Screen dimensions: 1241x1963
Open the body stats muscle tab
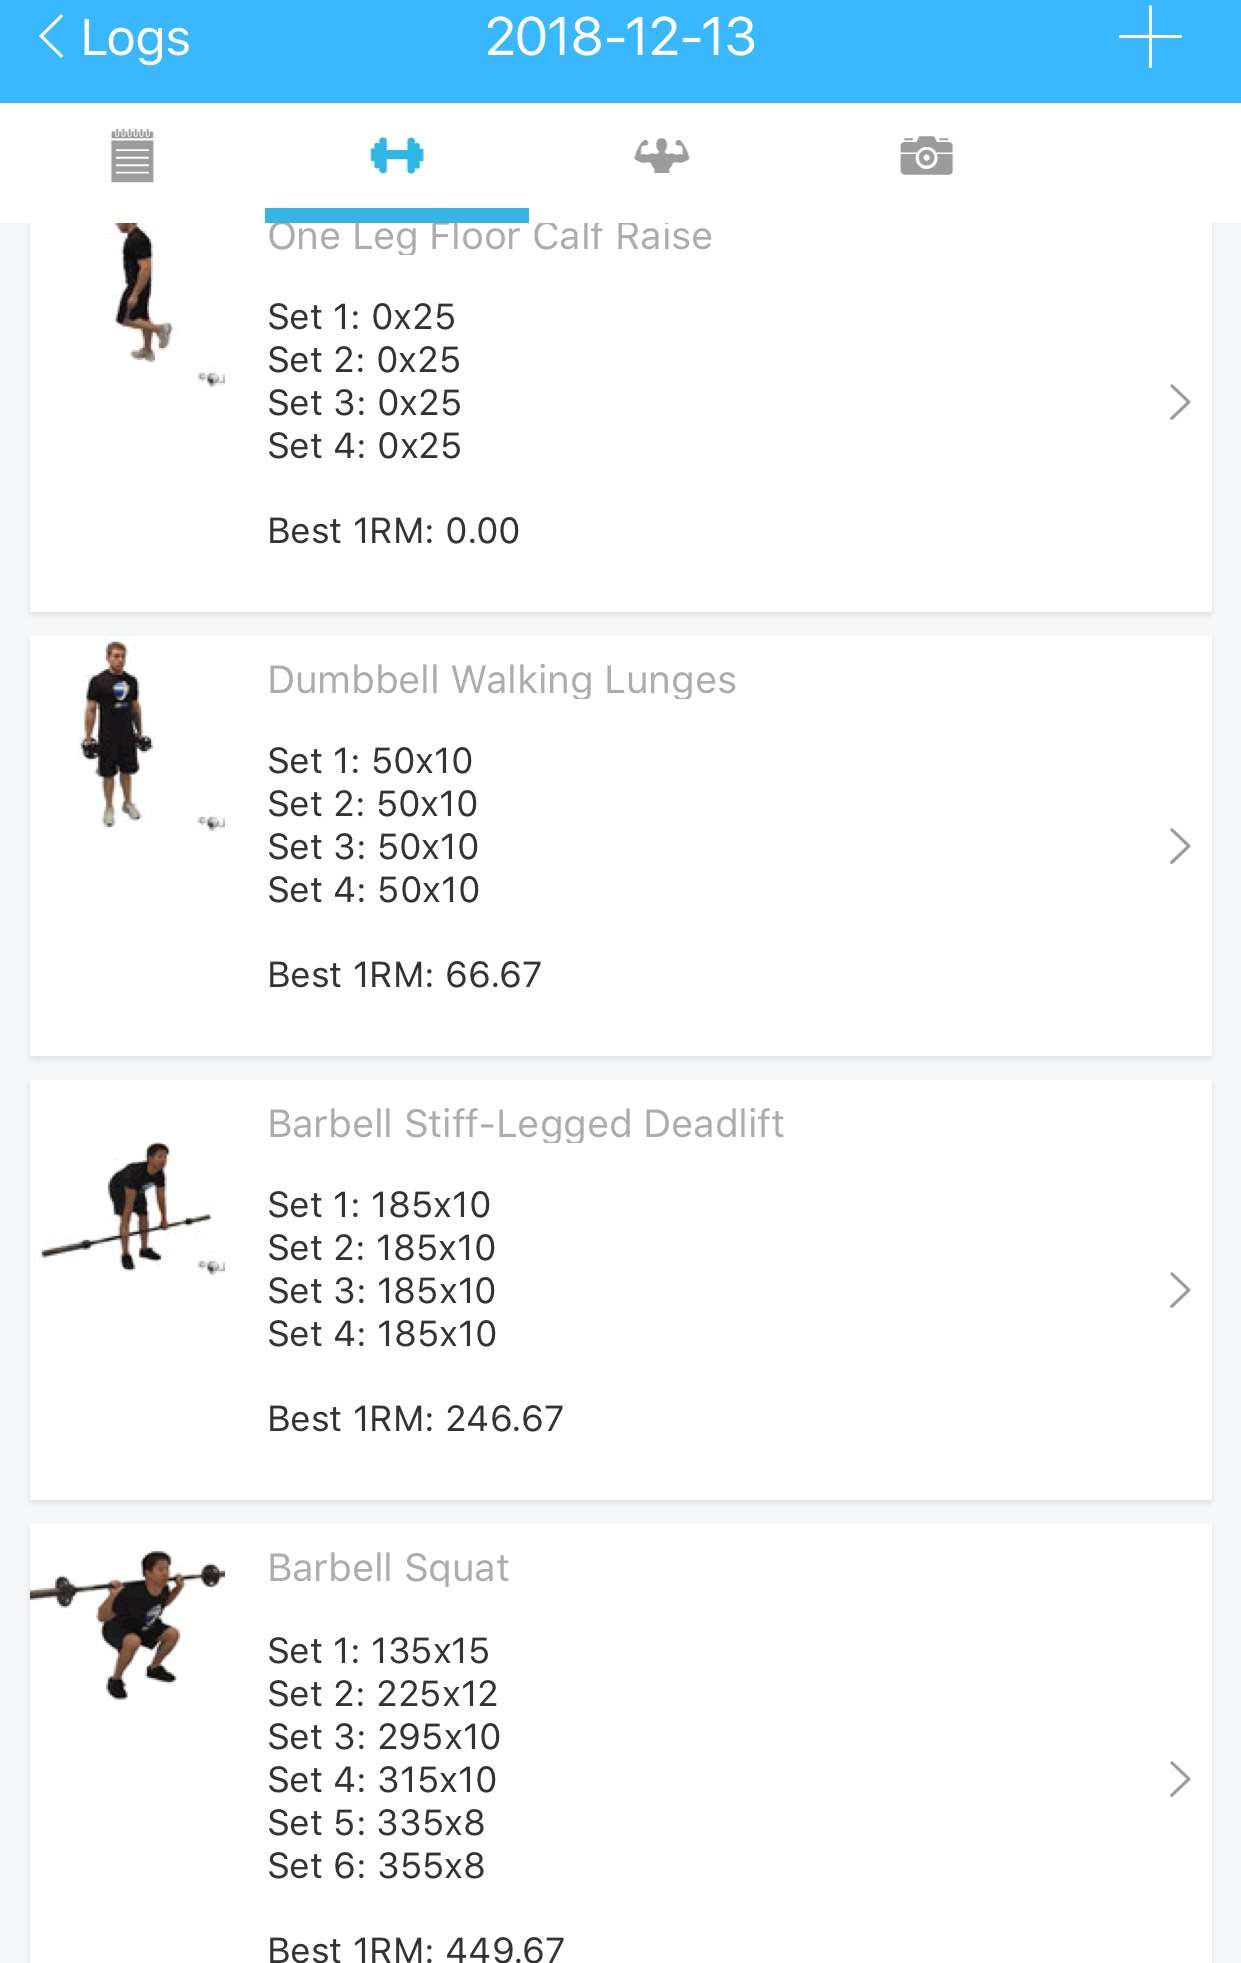tap(661, 156)
